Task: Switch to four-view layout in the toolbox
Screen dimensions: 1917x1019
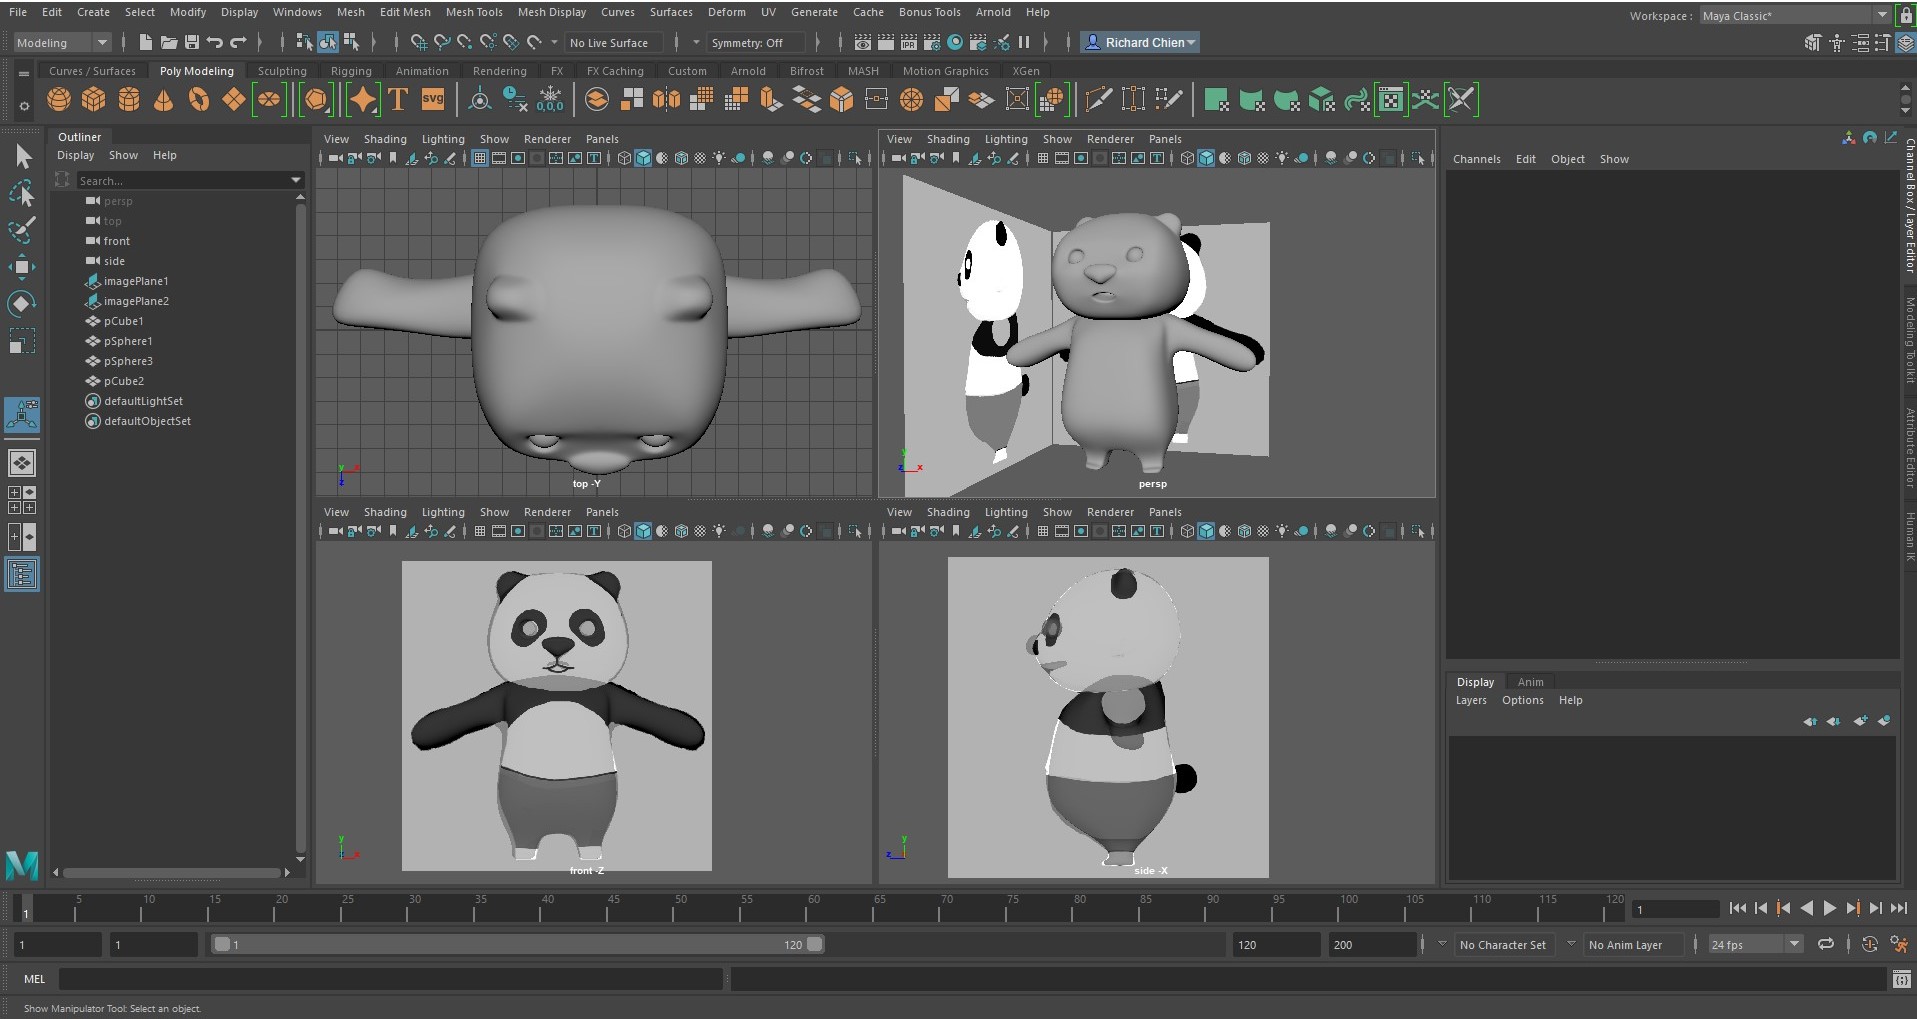Action: coord(22,500)
